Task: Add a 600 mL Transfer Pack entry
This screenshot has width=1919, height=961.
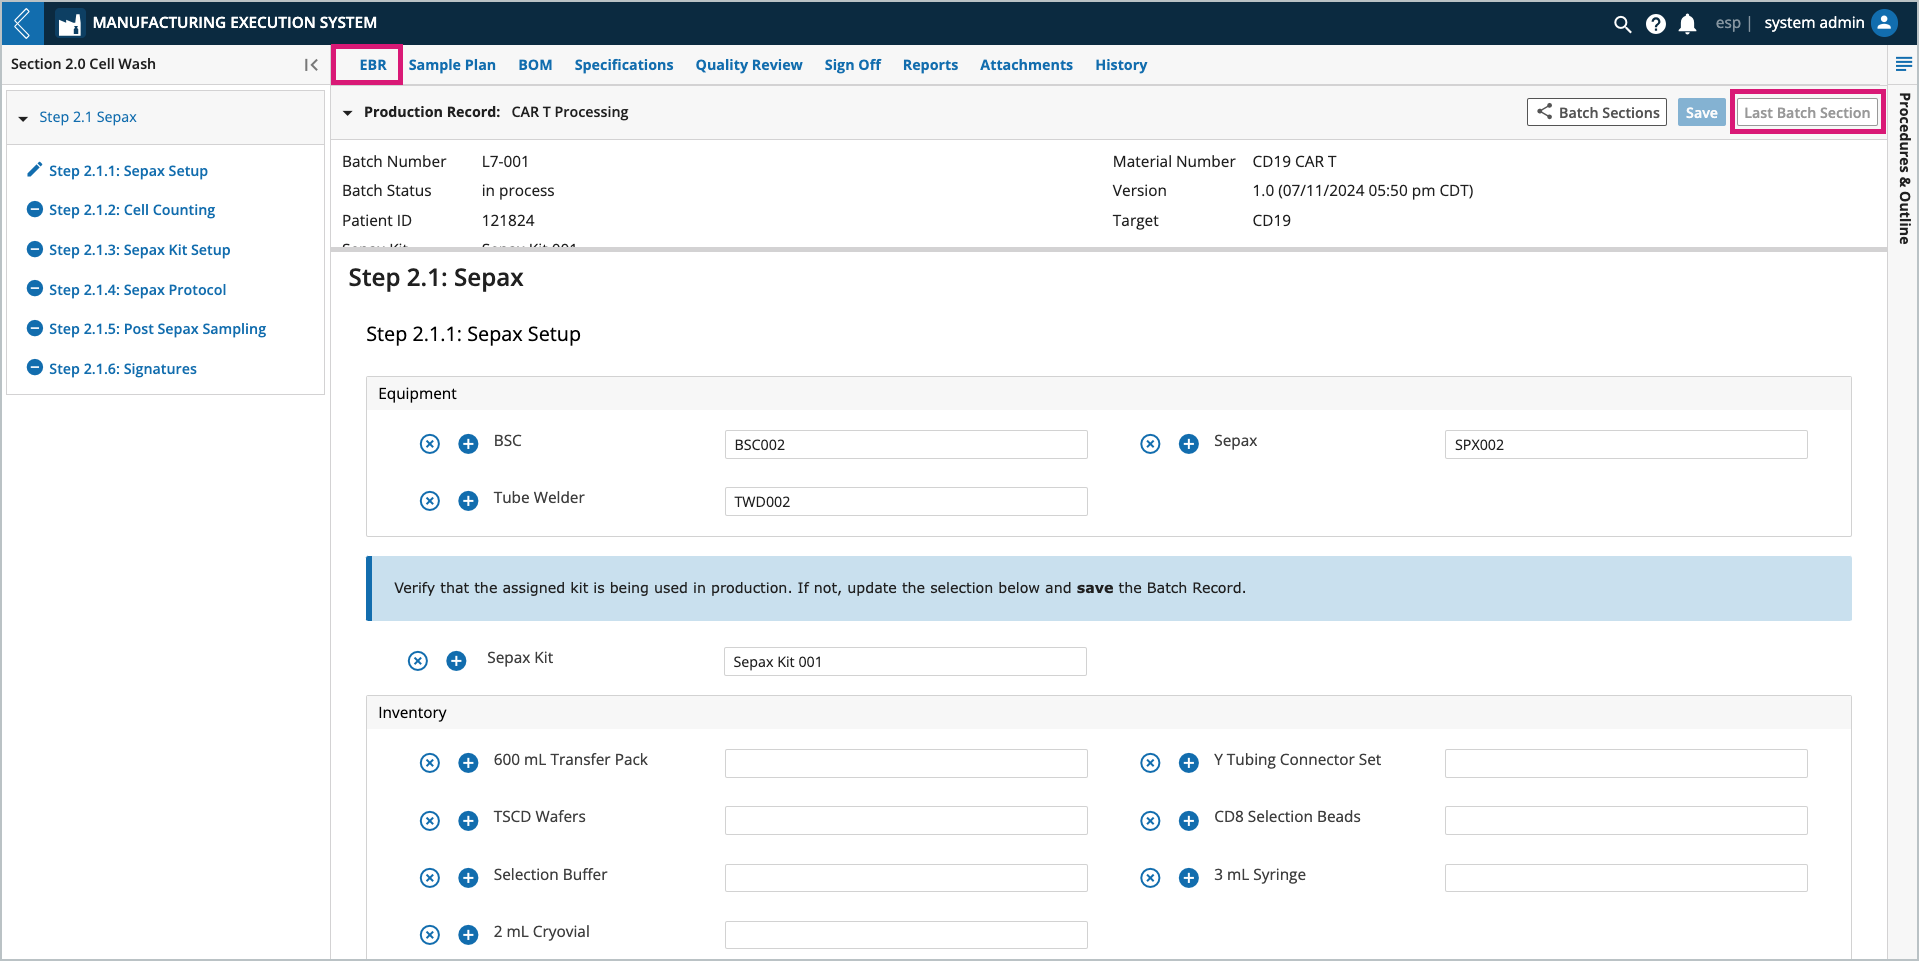Action: tap(468, 763)
